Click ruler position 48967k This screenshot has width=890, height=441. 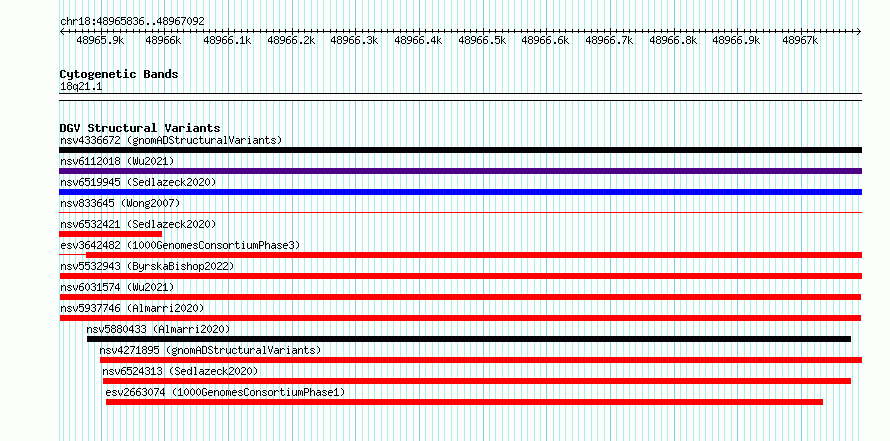(x=800, y=40)
